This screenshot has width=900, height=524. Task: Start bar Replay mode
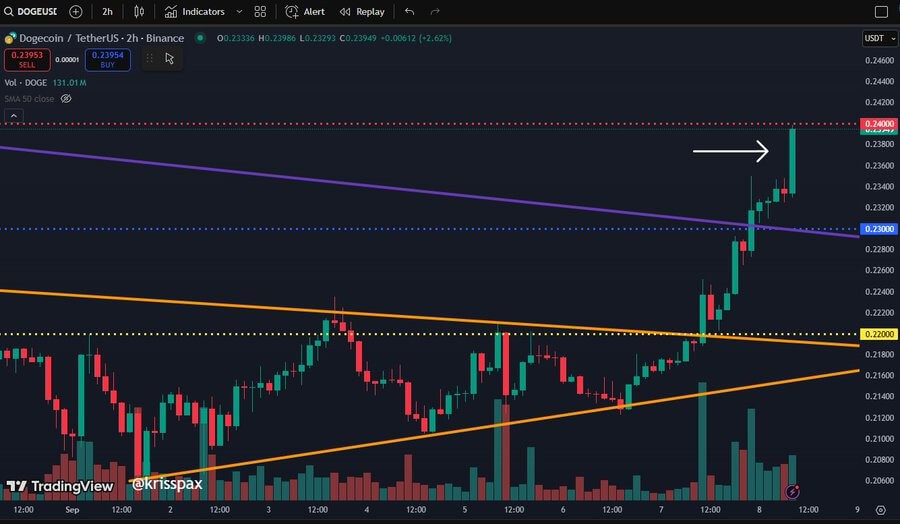pos(362,11)
